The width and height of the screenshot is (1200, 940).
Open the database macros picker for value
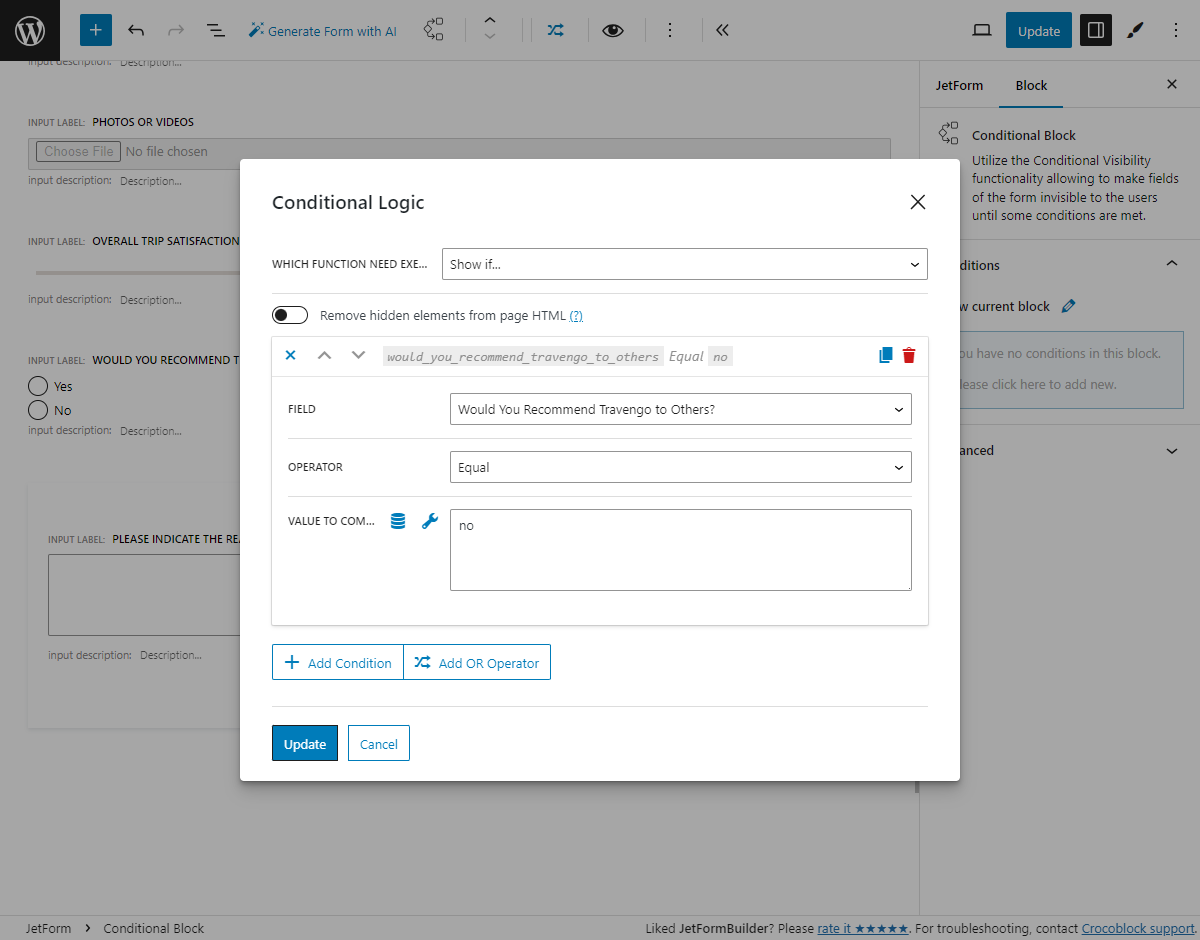[x=398, y=520]
